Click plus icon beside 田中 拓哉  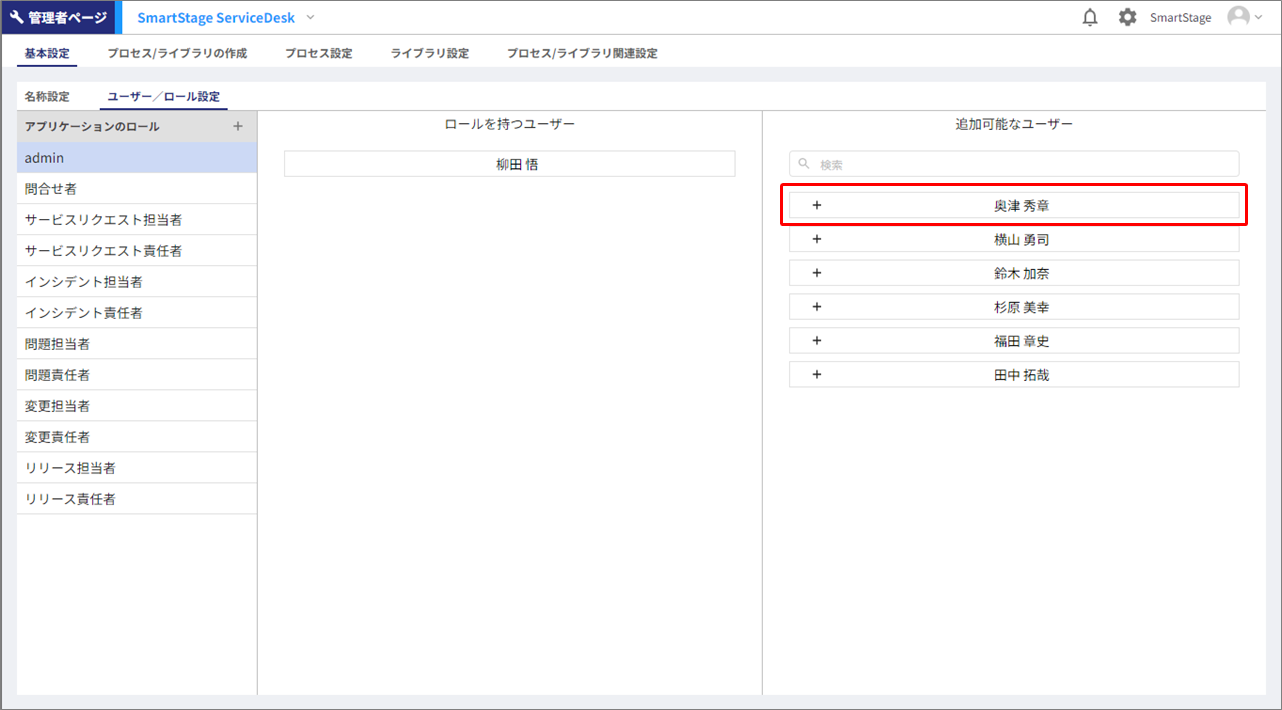coord(816,375)
